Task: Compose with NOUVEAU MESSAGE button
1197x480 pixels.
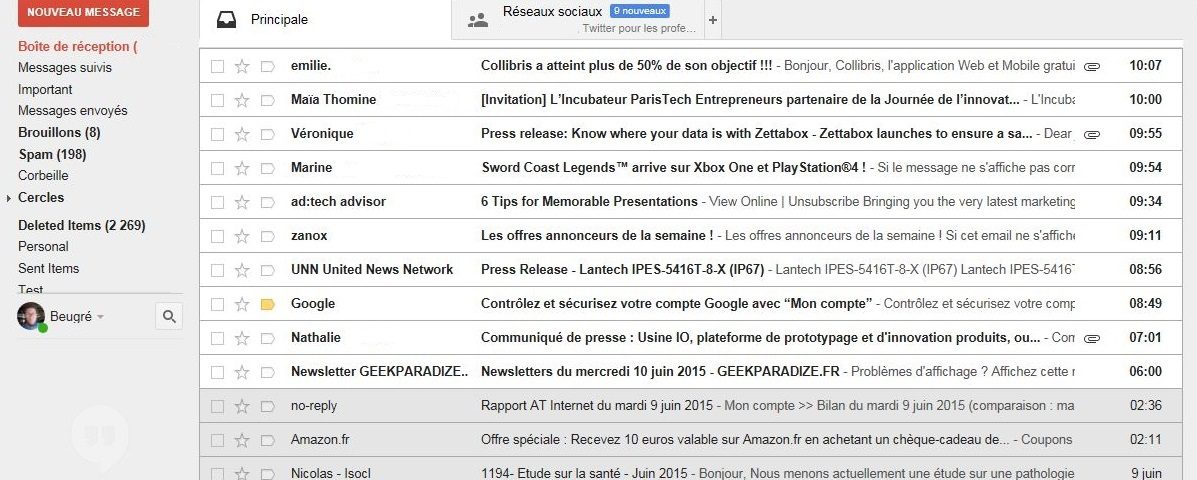Action: point(83,12)
